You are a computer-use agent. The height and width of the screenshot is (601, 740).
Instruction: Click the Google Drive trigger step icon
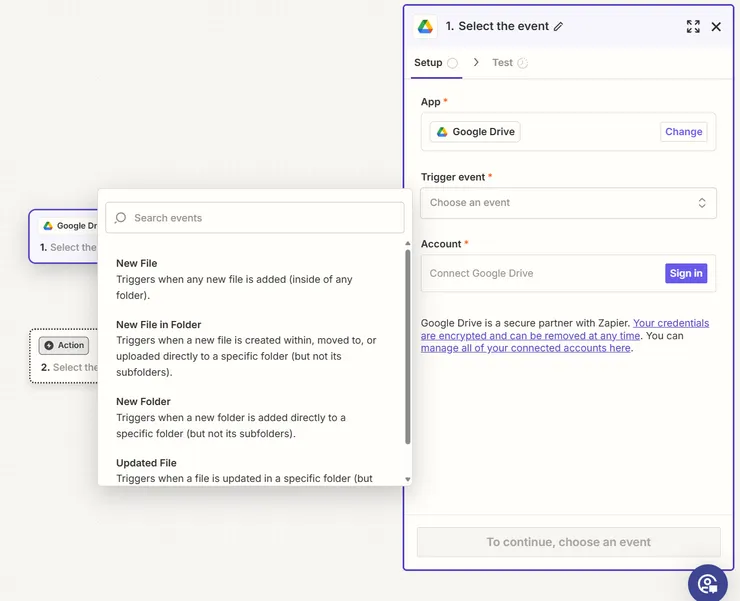coord(48,226)
